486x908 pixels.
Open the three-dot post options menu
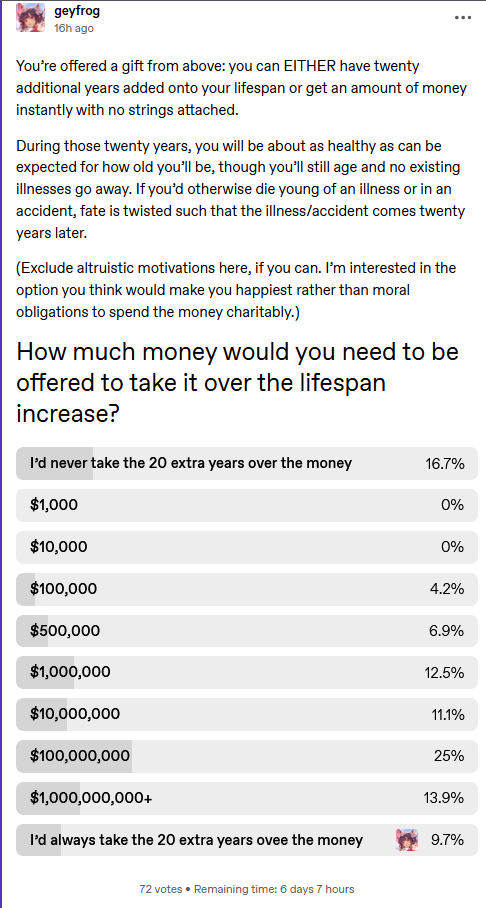pos(463,17)
